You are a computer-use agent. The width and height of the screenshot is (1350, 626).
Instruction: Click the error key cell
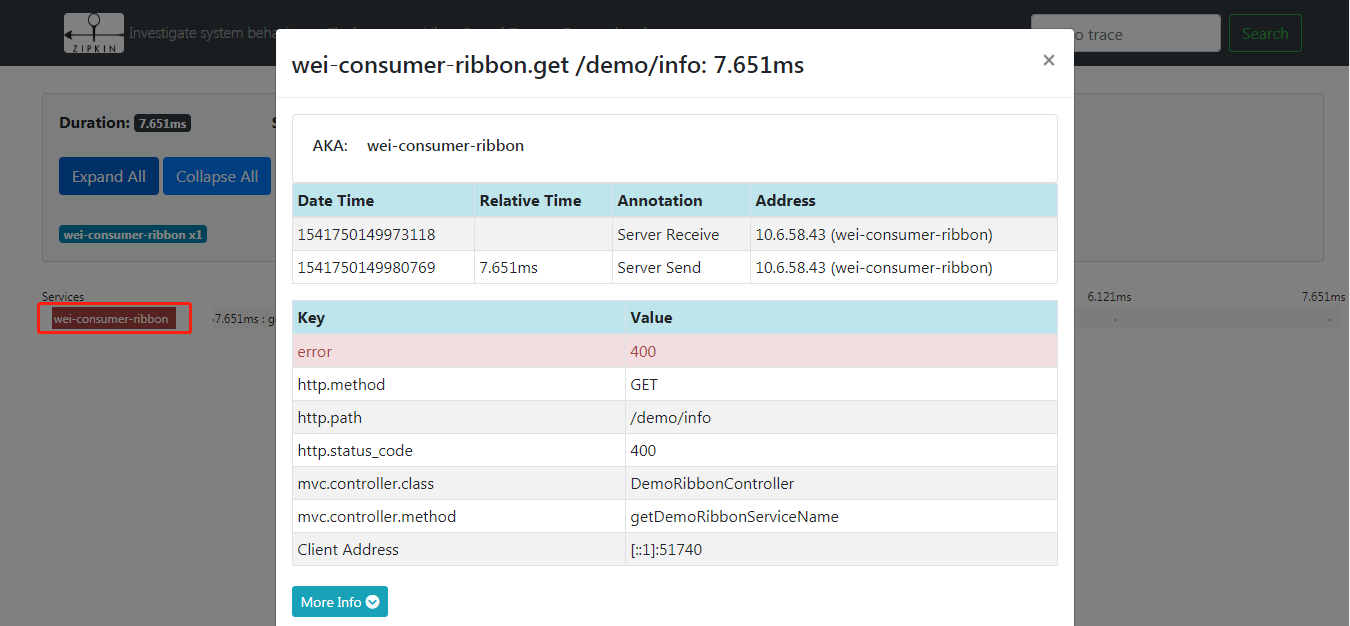(x=459, y=351)
